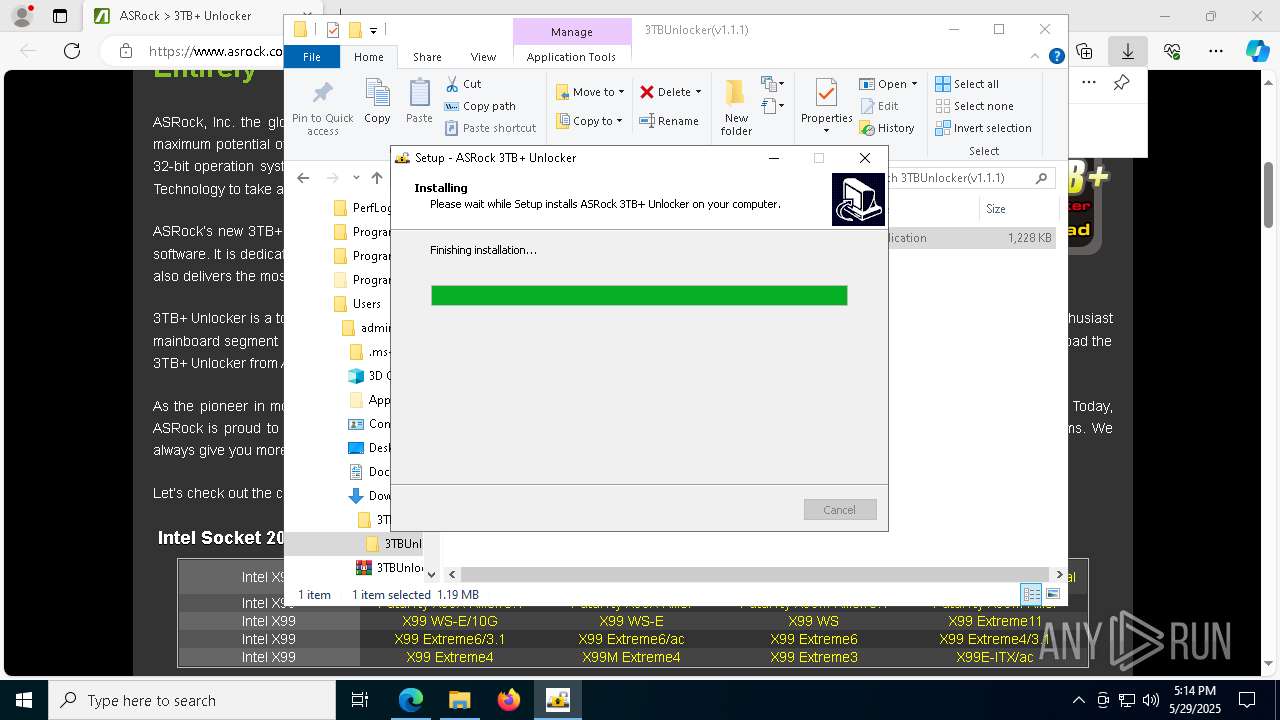This screenshot has height=720, width=1280.
Task: Open notifications center icon
Action: (1248, 700)
